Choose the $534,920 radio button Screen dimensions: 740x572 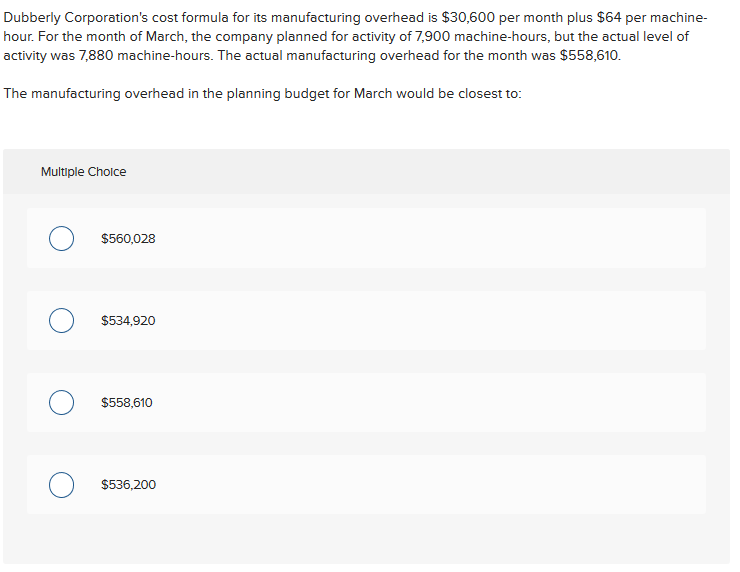[x=62, y=321]
